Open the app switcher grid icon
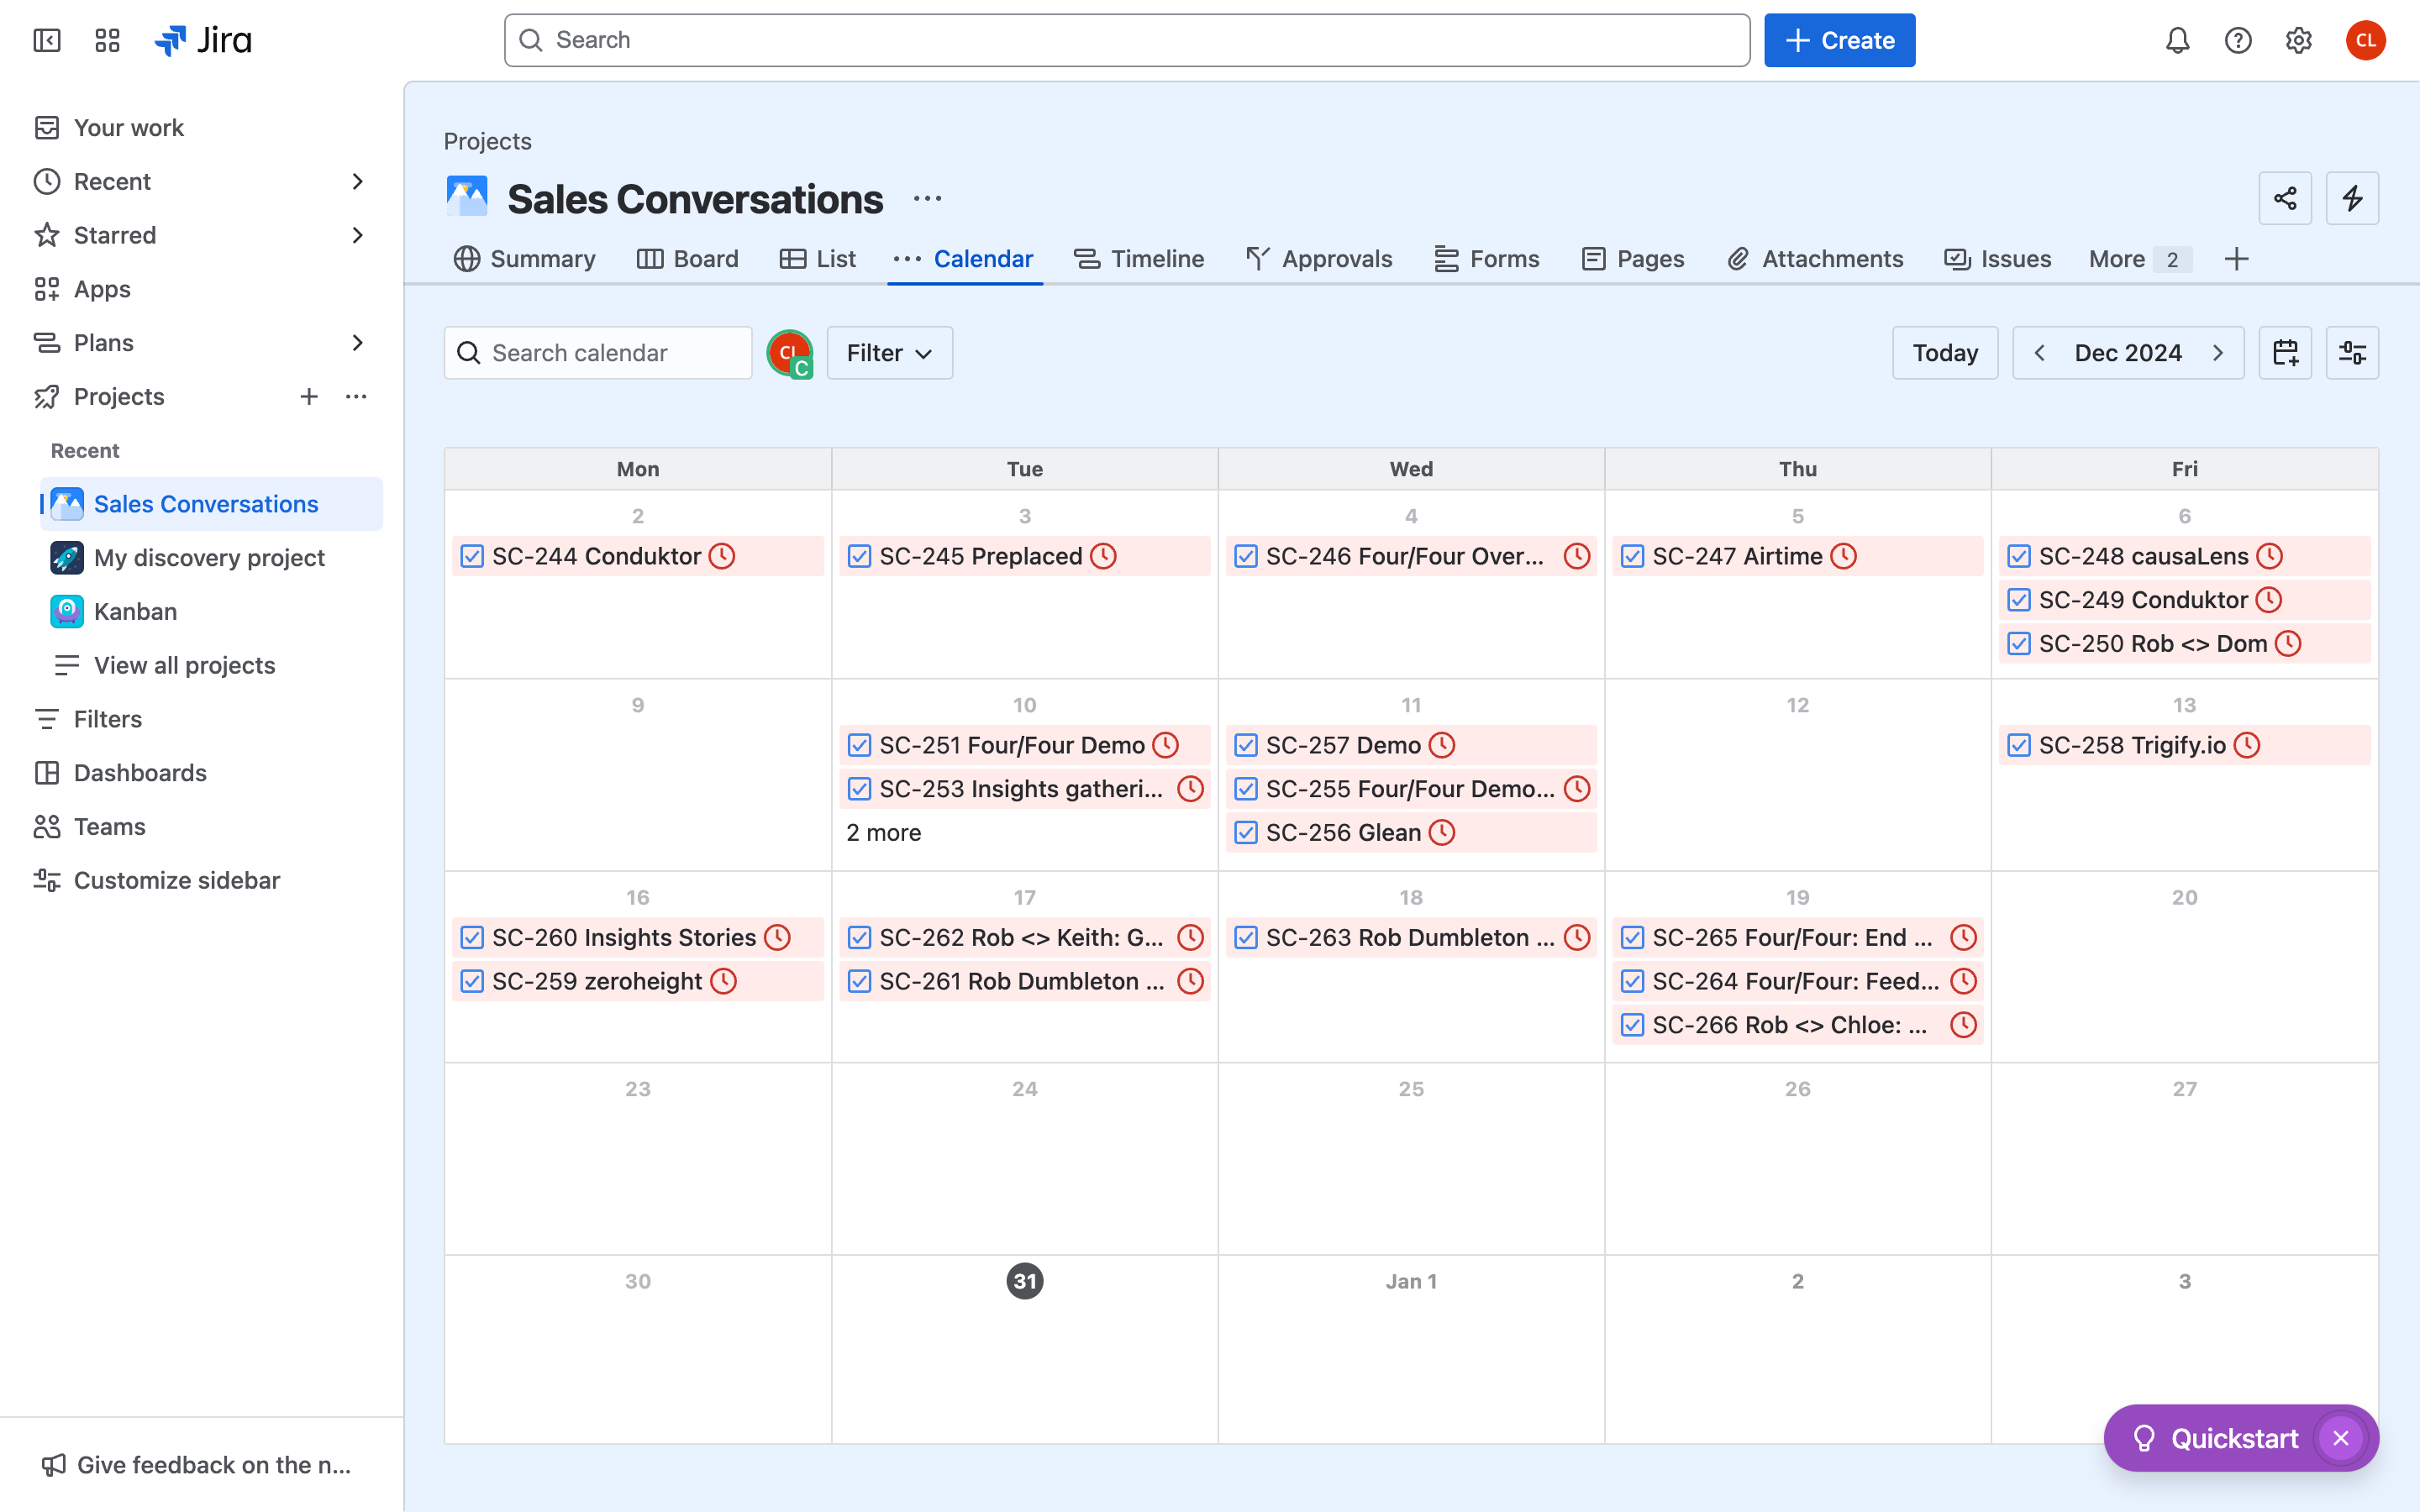The height and width of the screenshot is (1512, 2420). tap(107, 40)
